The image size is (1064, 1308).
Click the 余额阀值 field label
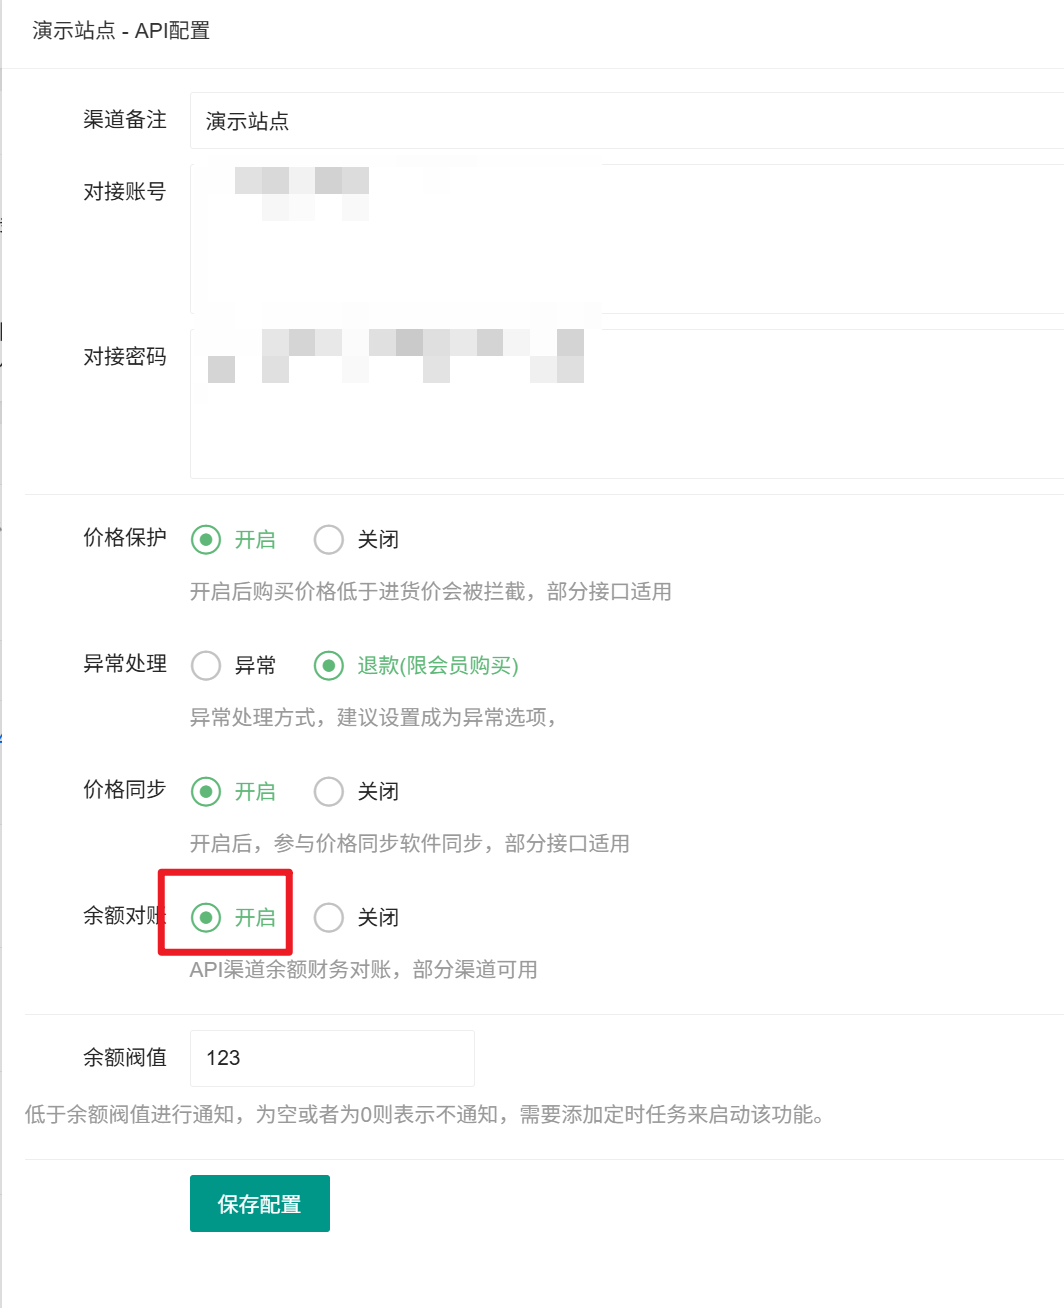[125, 1058]
